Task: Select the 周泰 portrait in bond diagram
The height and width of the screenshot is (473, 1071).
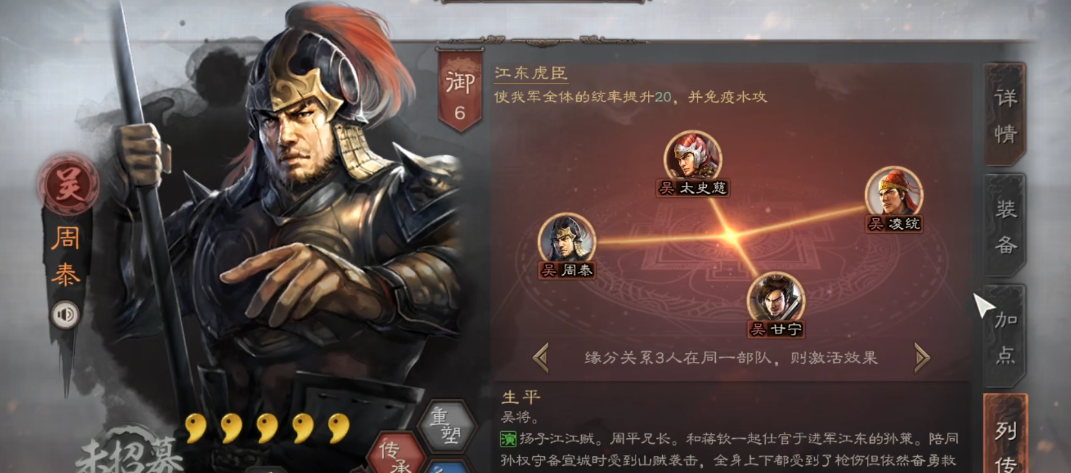Action: (x=567, y=239)
